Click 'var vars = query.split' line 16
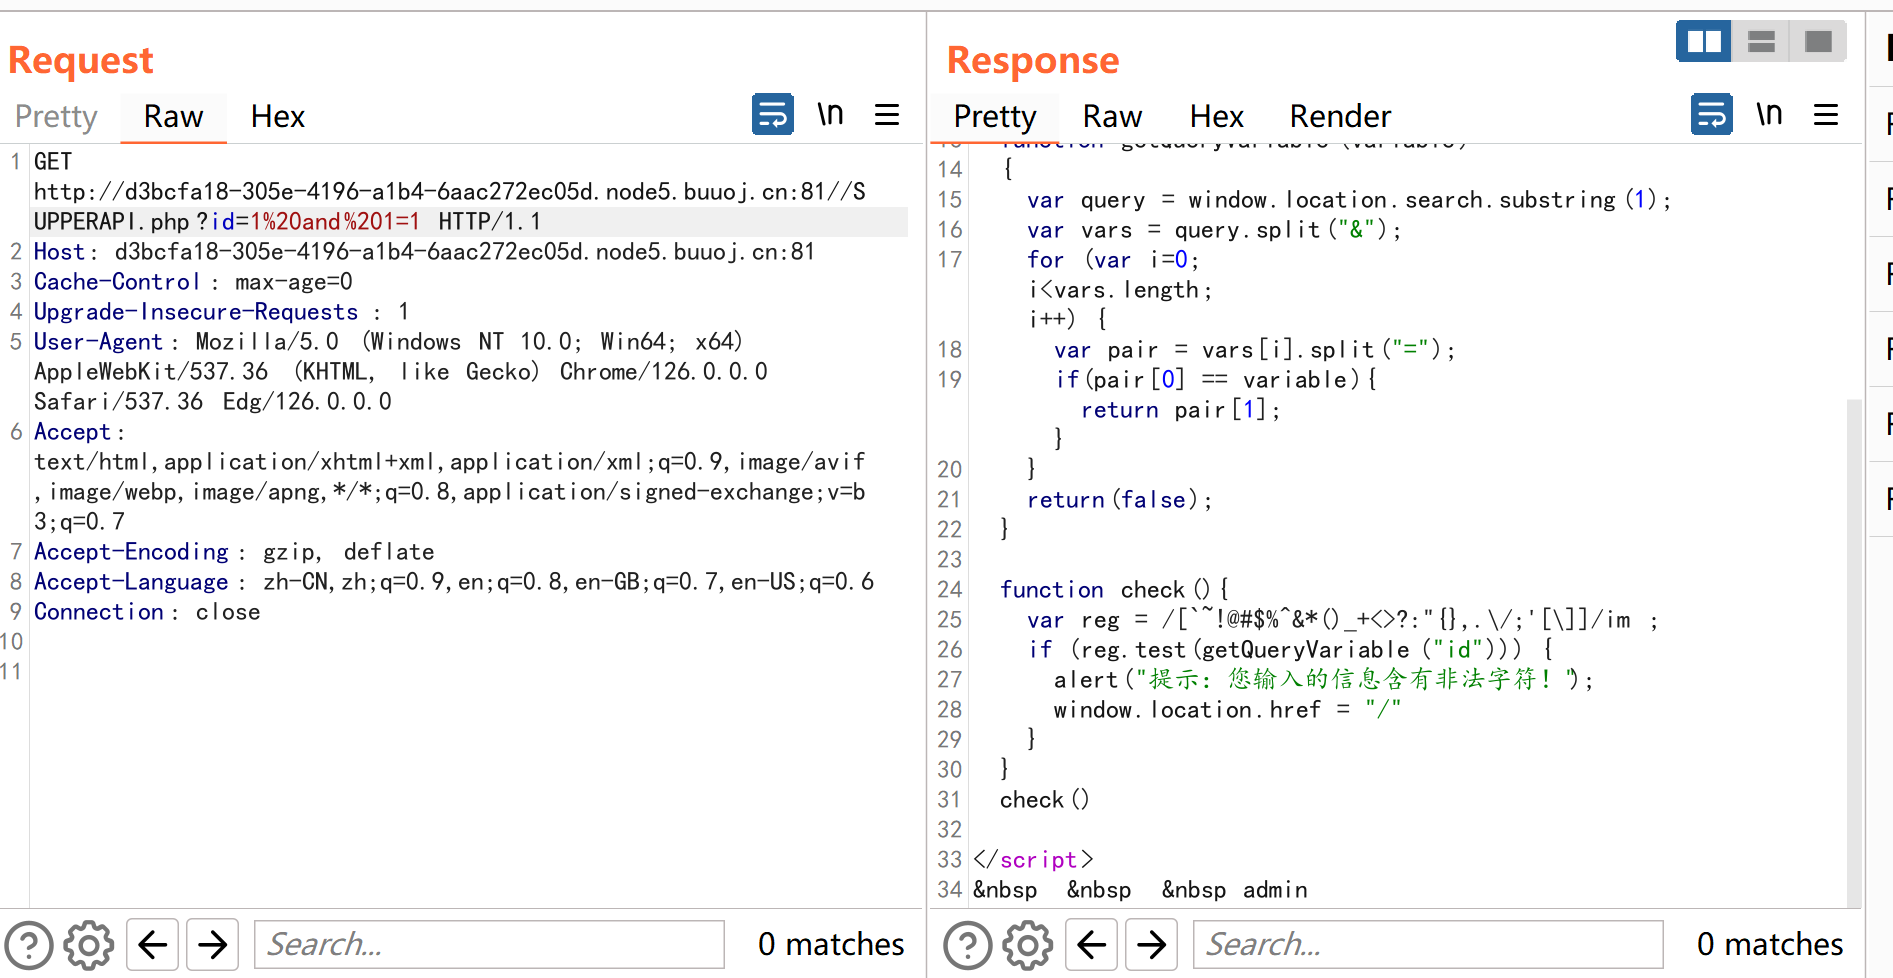Viewport: 1893px width, 978px height. pyautogui.click(x=1214, y=230)
